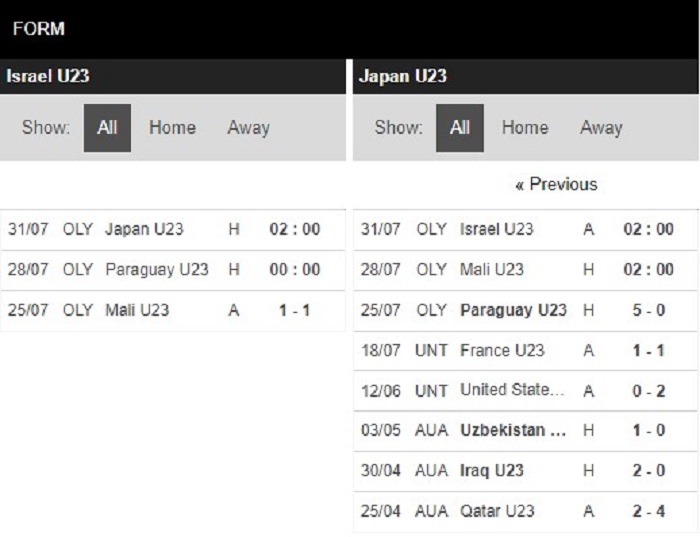Show Home matches for Israel U23

coord(172,128)
